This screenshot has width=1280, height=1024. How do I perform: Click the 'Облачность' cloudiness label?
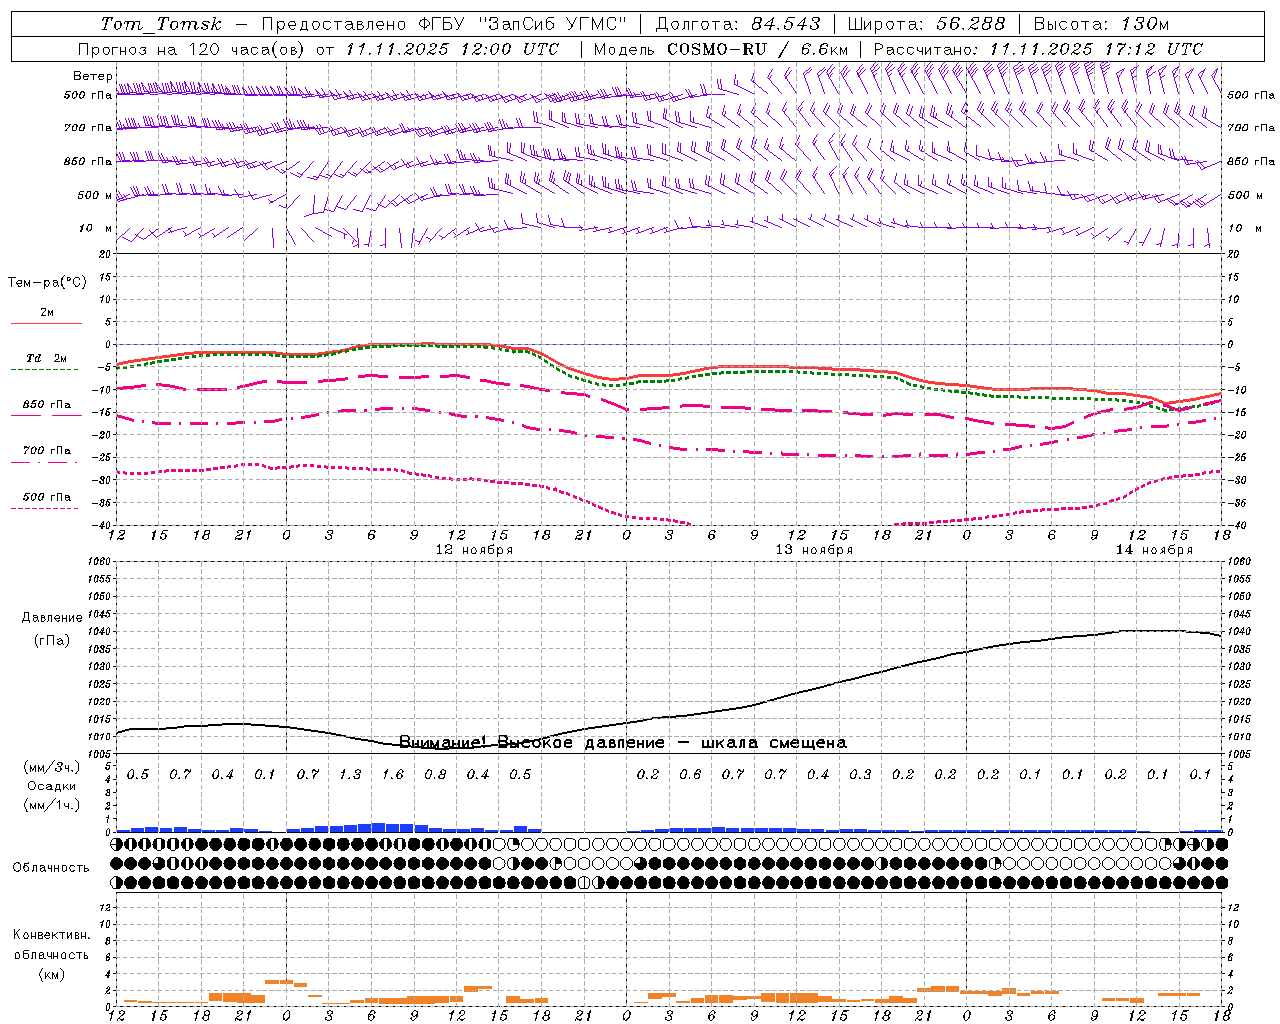(51, 868)
